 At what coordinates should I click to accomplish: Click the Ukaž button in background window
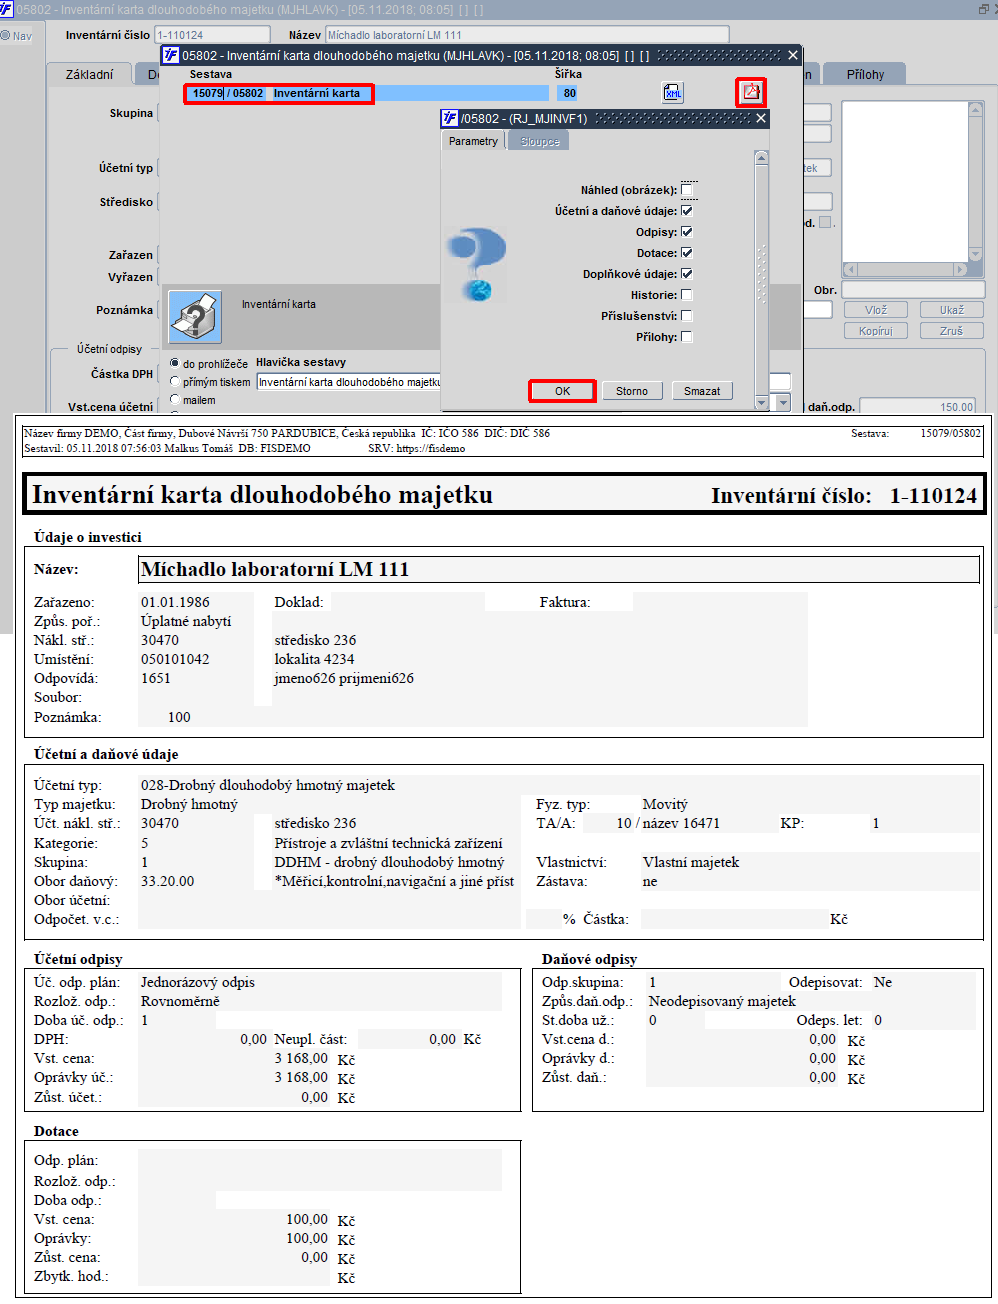point(952,310)
